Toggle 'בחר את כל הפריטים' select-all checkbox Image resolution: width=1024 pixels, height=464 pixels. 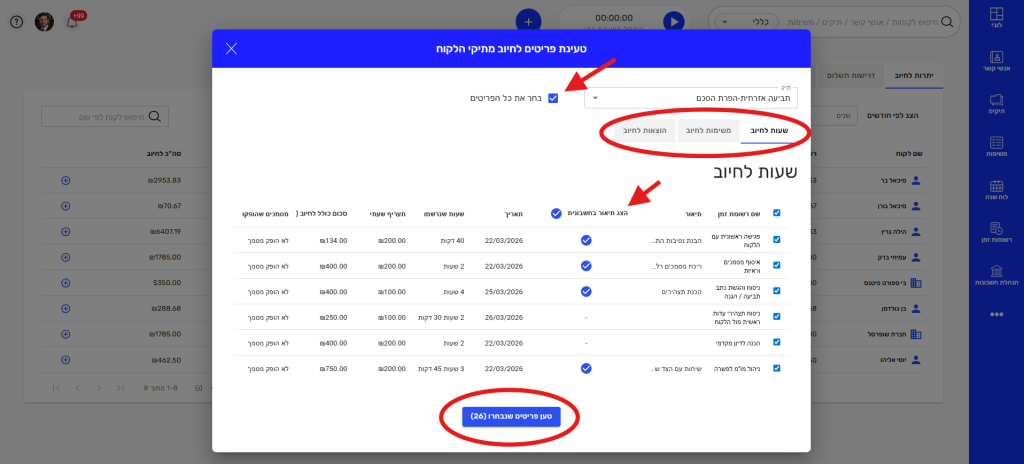(553, 98)
